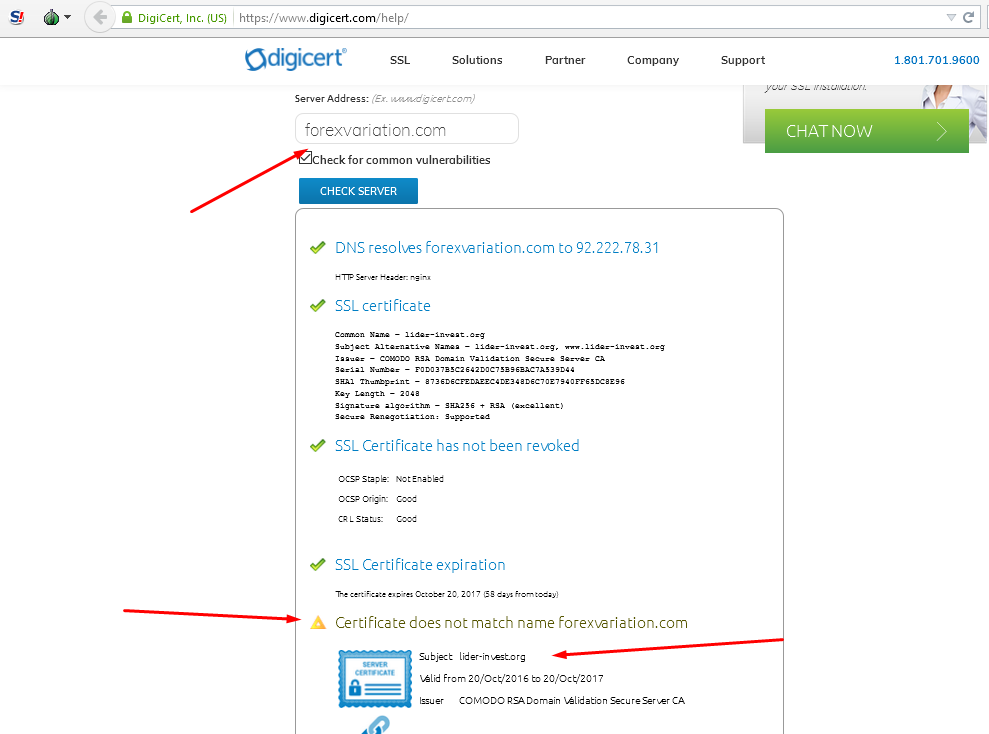
Task: Click Secure Renegotiation: Supported line
Action: 413,417
